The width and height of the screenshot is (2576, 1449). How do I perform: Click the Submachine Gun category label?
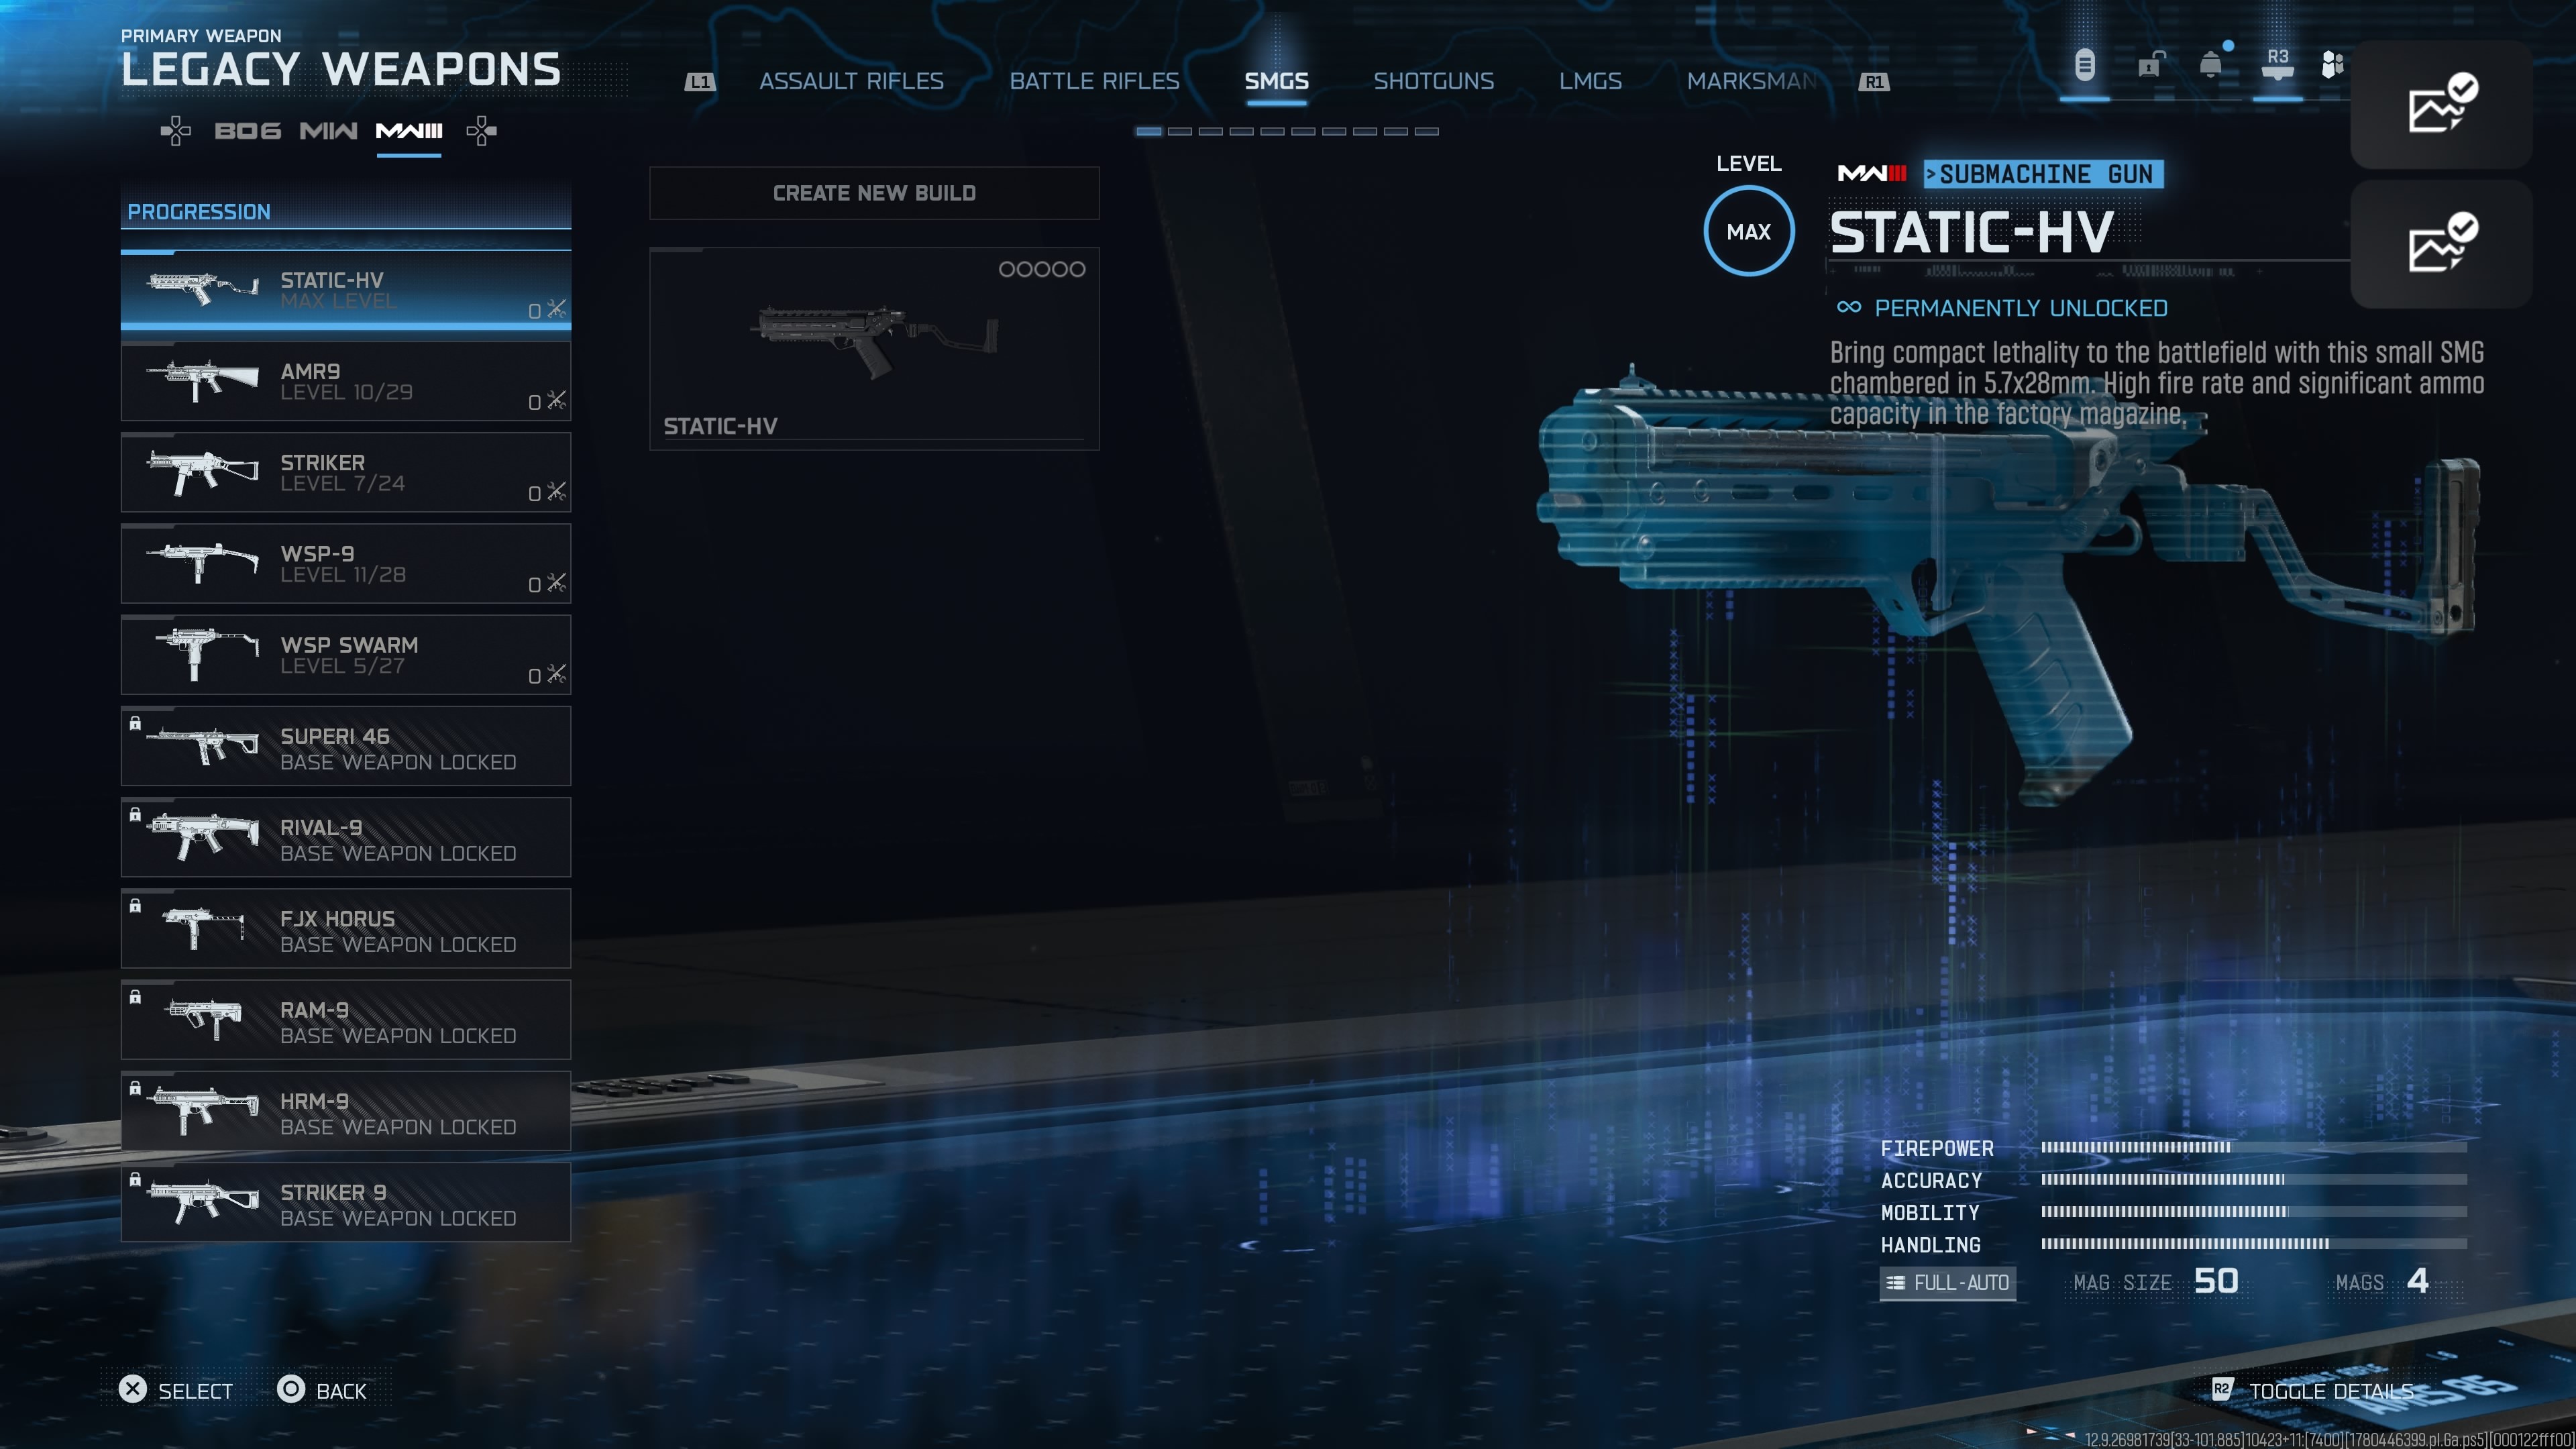point(2044,174)
